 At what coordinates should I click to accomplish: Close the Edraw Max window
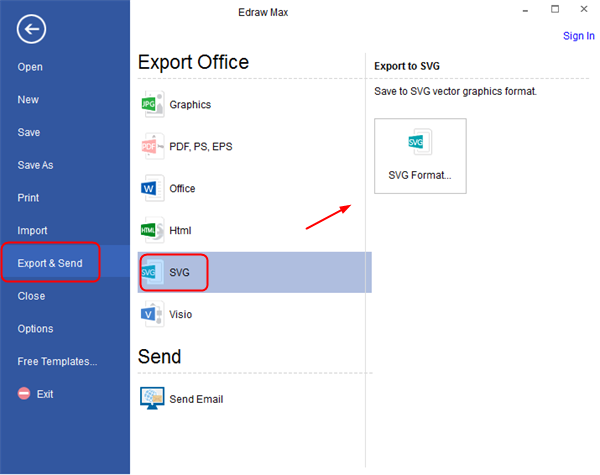[x=584, y=9]
